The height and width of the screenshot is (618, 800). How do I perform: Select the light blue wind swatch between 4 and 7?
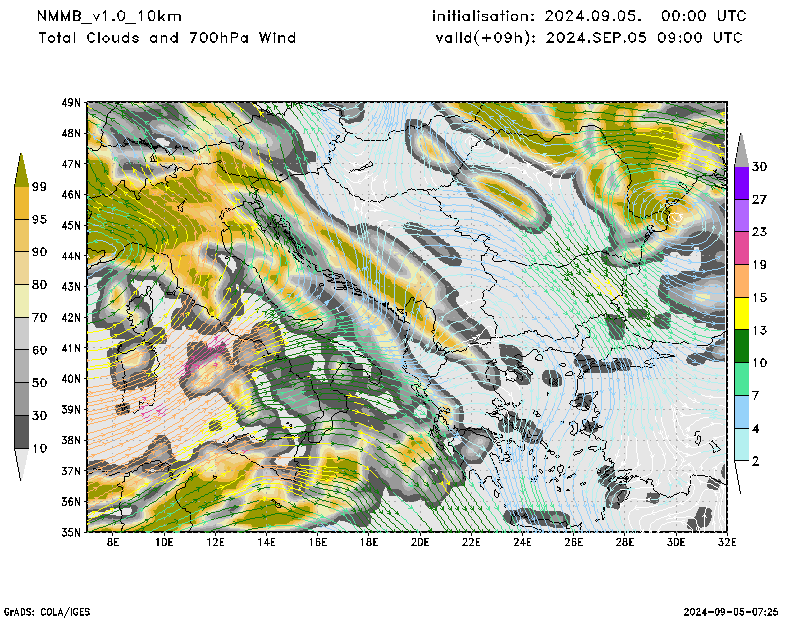(741, 412)
